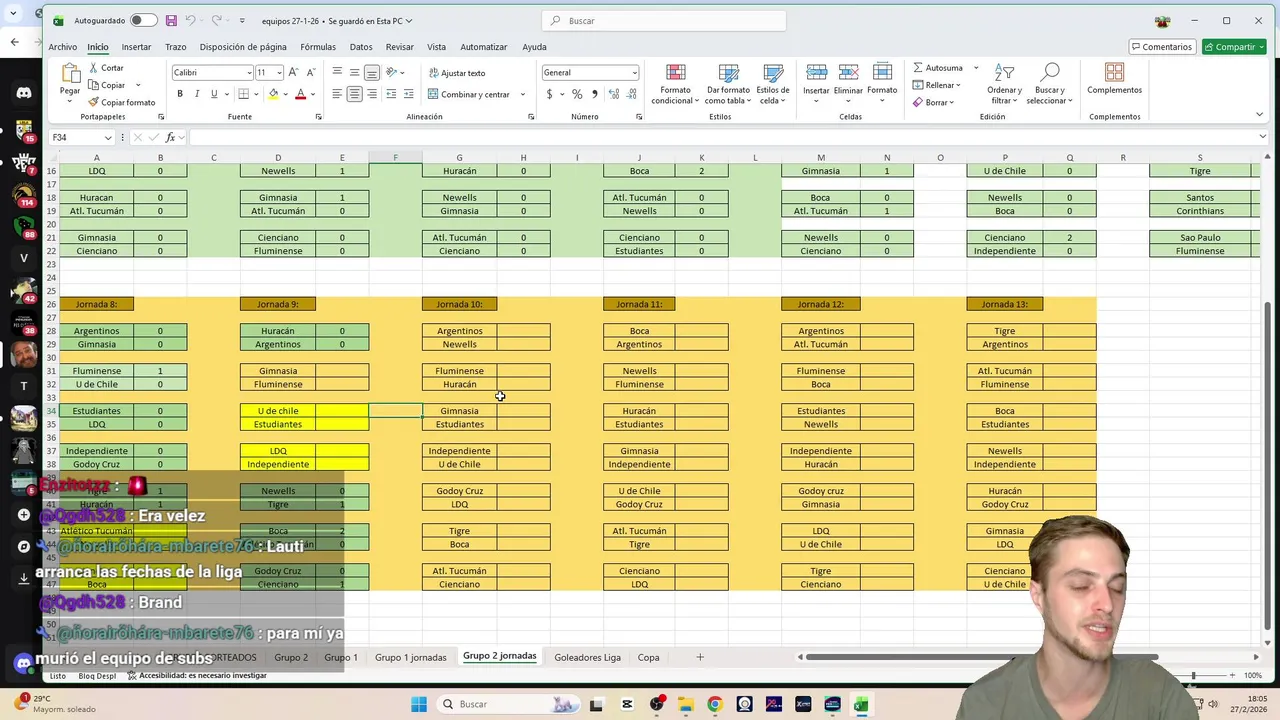
Task: Increase indent in Alineación group
Action: point(408,94)
